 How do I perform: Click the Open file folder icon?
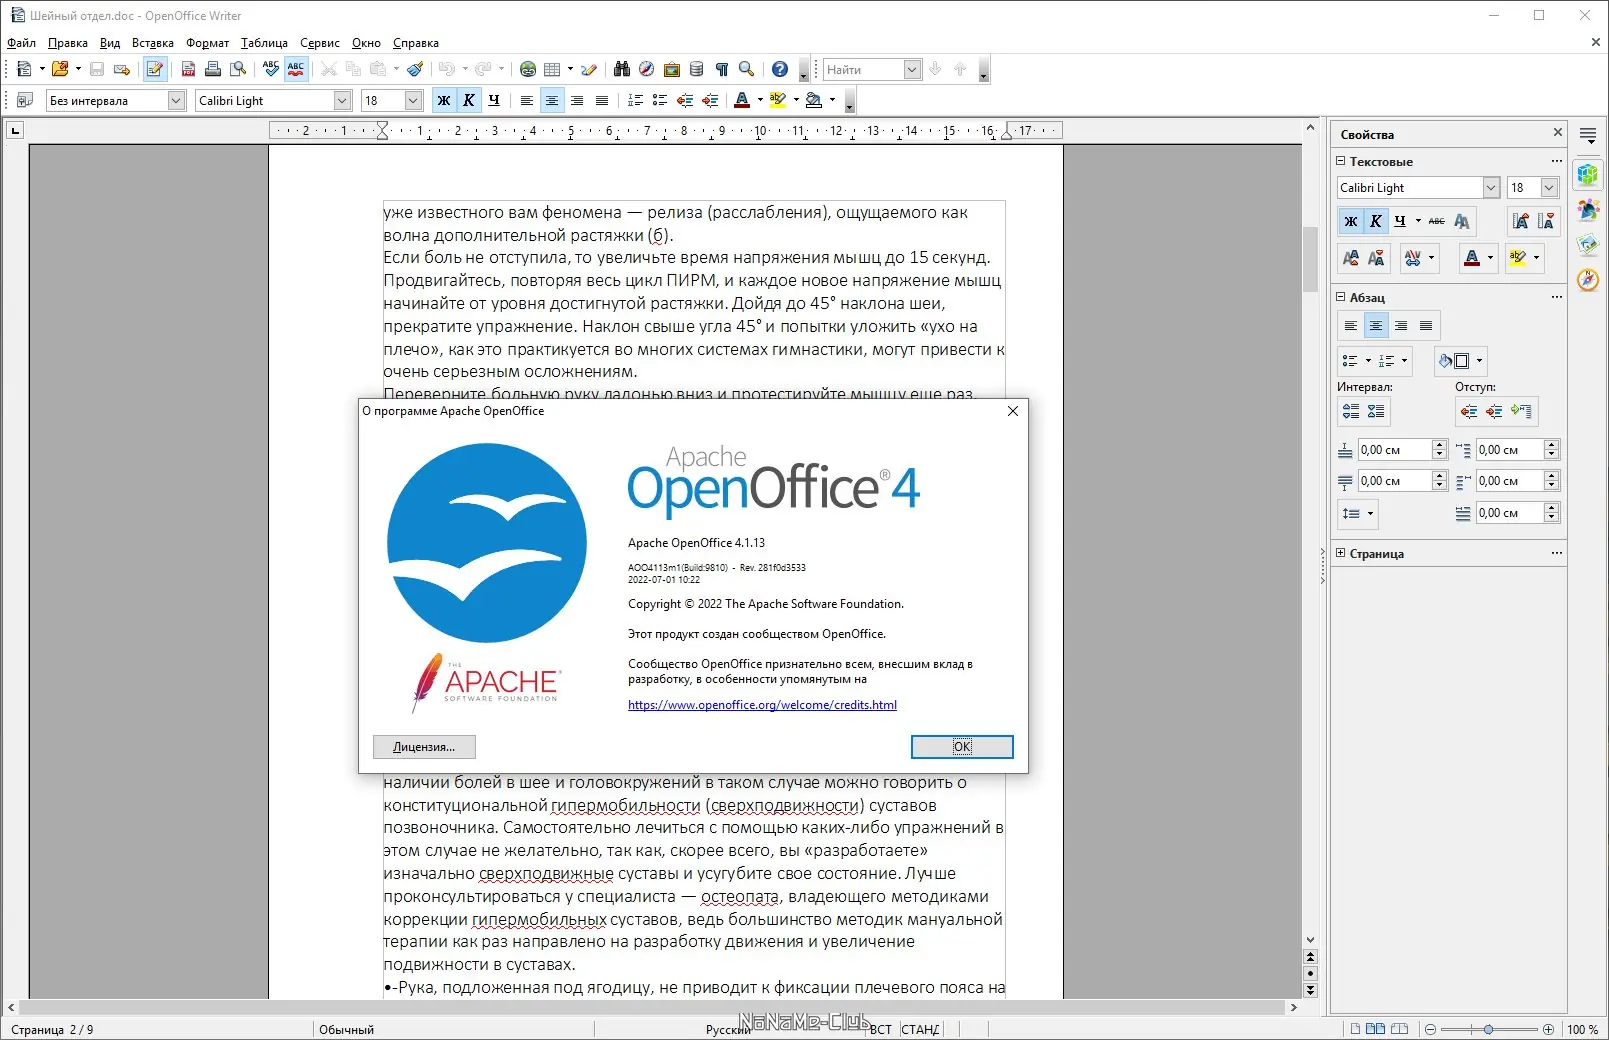click(60, 69)
